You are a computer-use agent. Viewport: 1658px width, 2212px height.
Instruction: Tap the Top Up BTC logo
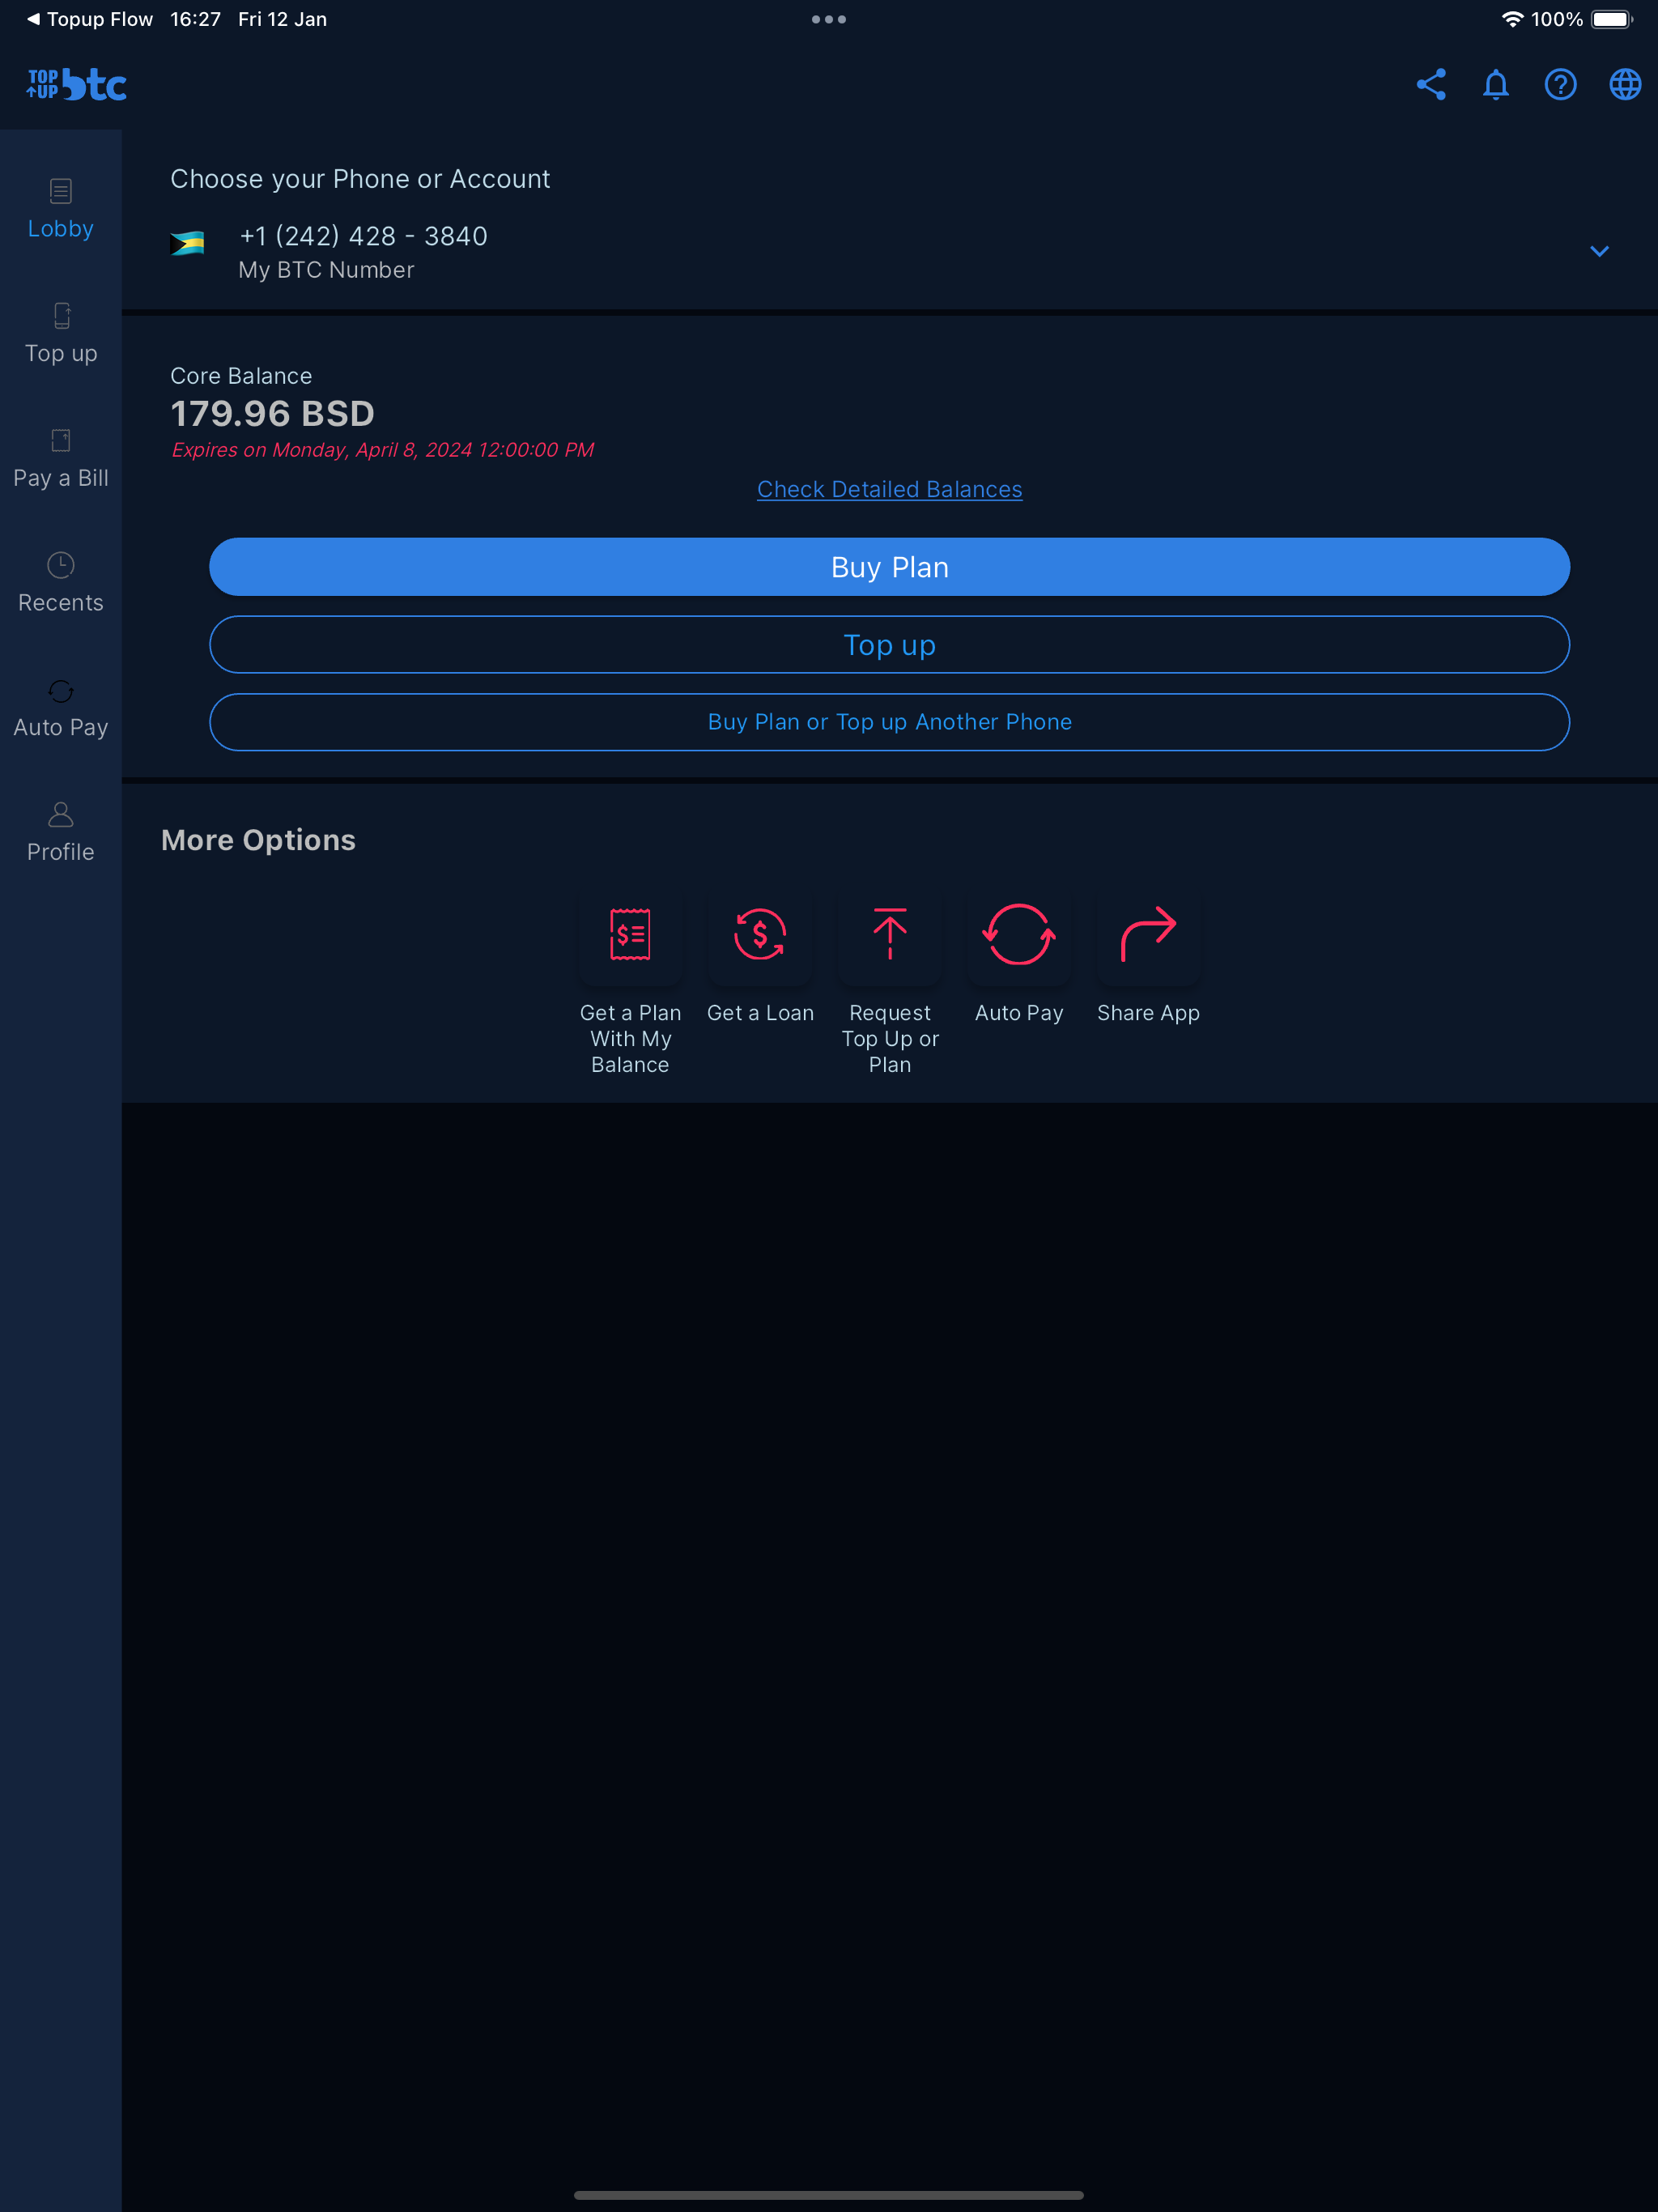pyautogui.click(x=76, y=85)
